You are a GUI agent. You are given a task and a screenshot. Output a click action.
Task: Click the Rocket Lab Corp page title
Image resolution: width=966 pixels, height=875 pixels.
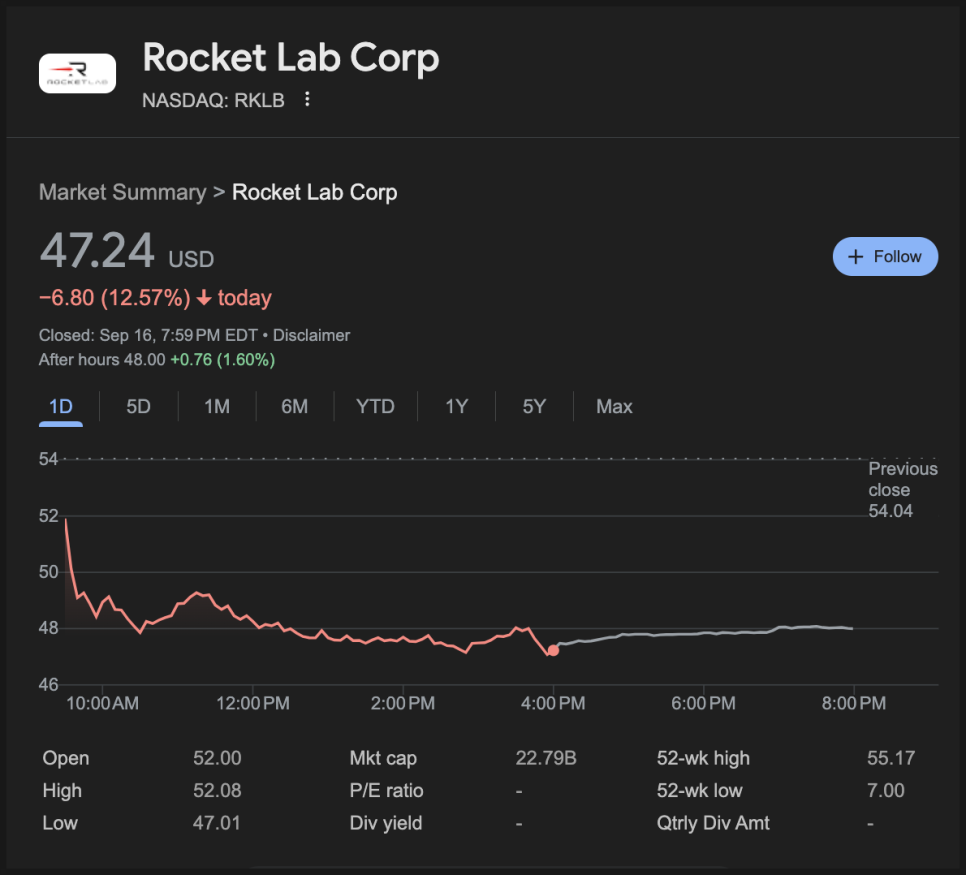point(291,57)
